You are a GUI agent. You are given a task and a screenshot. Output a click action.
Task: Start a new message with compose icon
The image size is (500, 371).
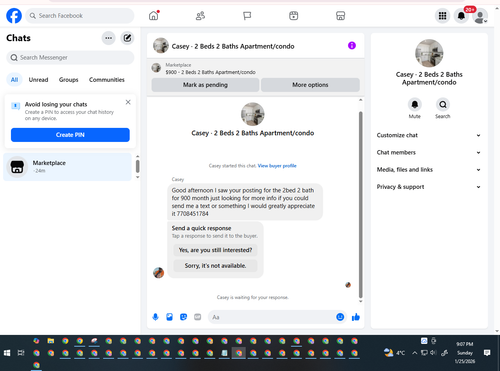(x=127, y=38)
